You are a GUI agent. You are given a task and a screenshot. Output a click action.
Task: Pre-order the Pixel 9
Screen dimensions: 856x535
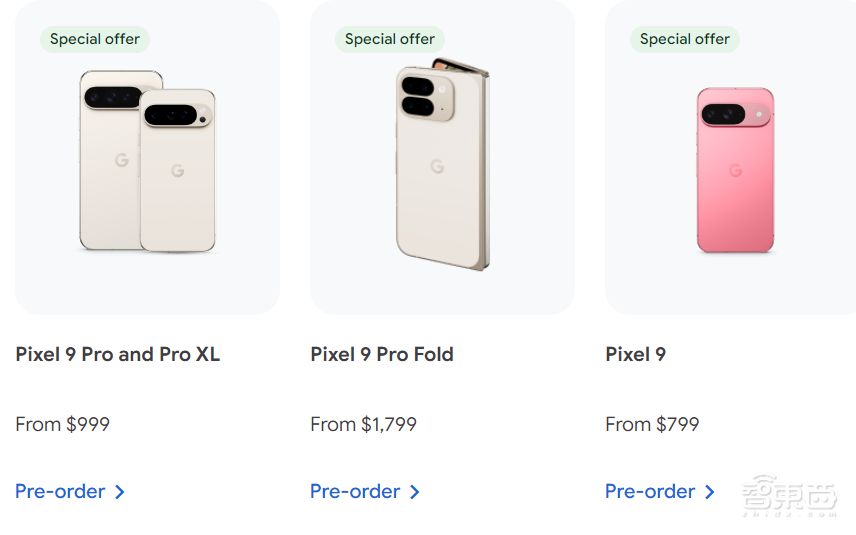pos(650,491)
